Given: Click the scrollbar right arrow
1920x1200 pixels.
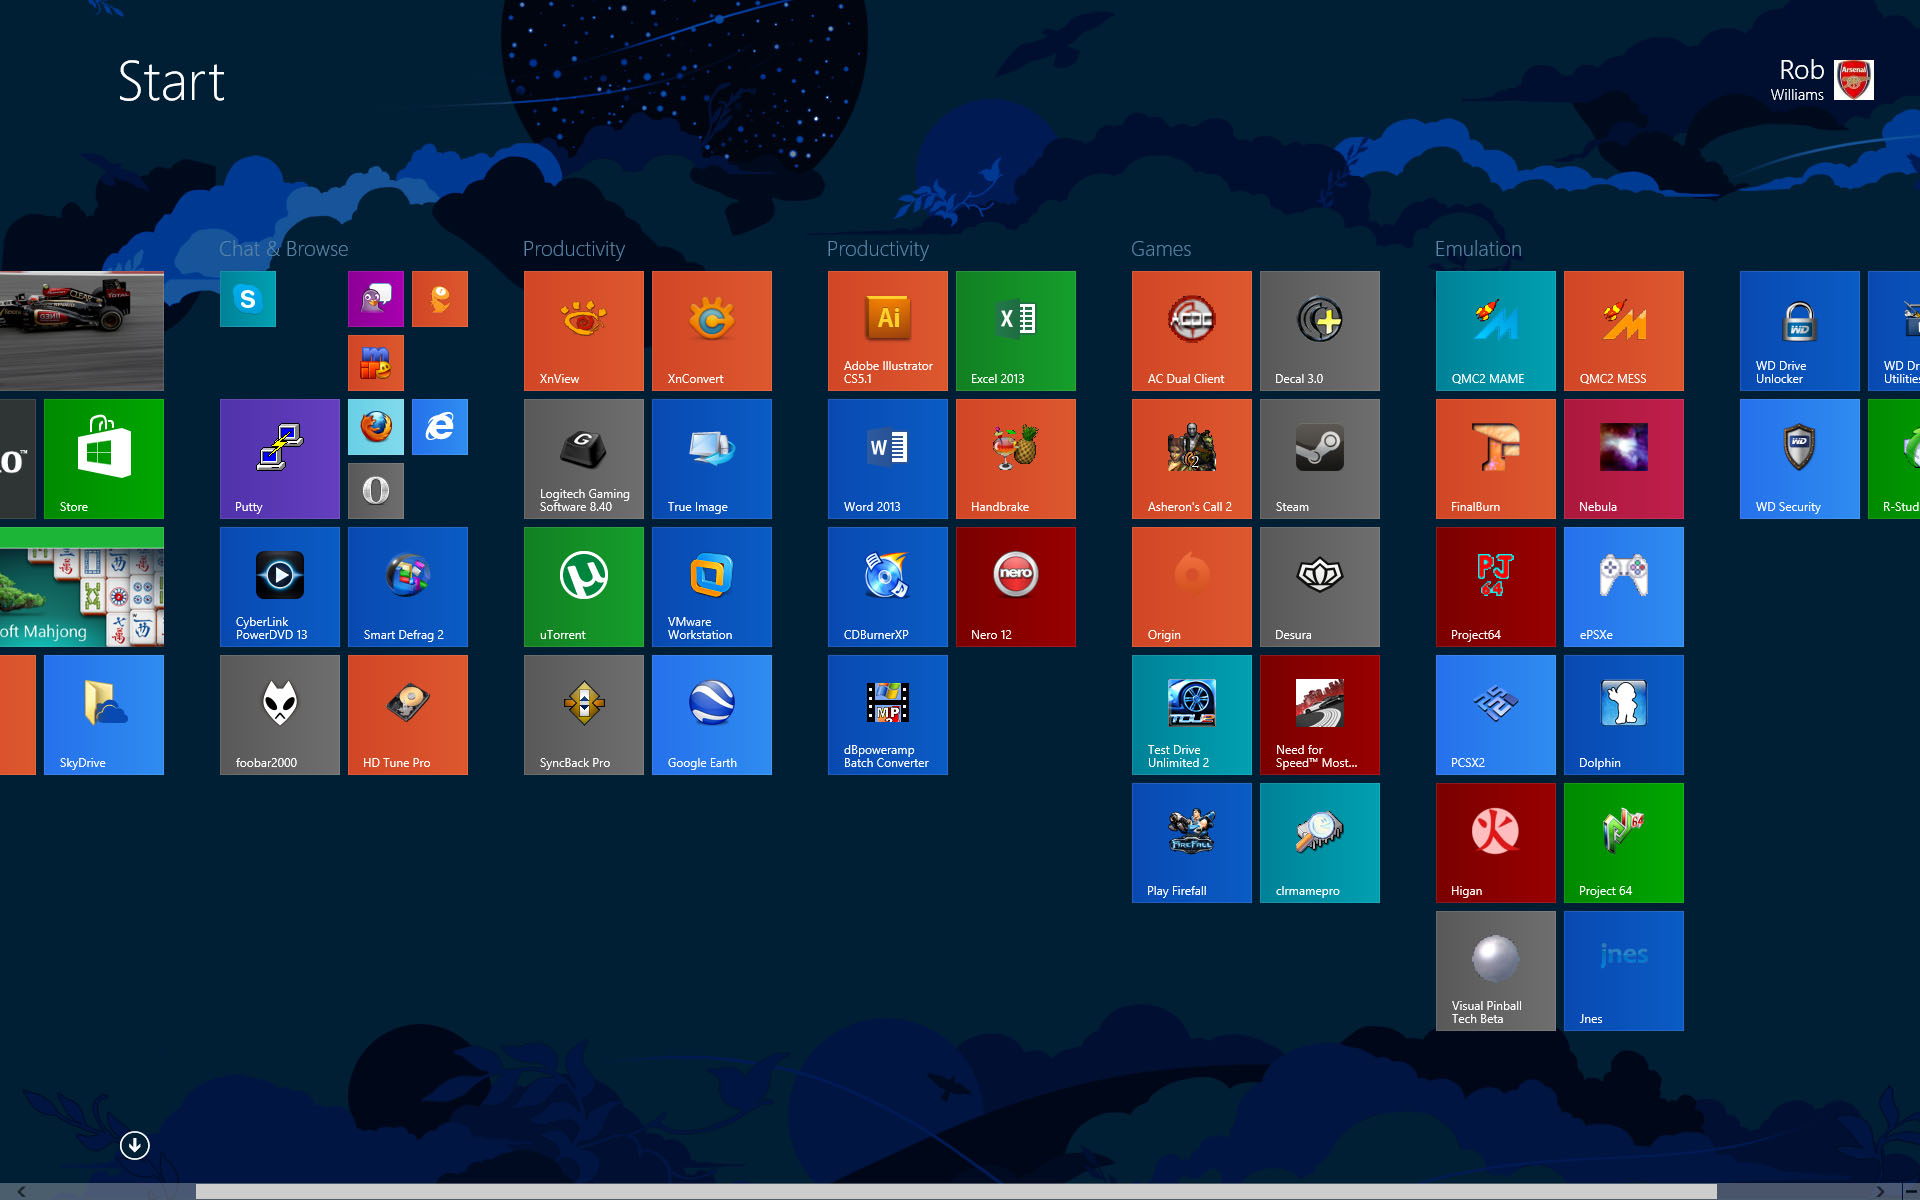Looking at the screenshot, I should [x=1880, y=1191].
